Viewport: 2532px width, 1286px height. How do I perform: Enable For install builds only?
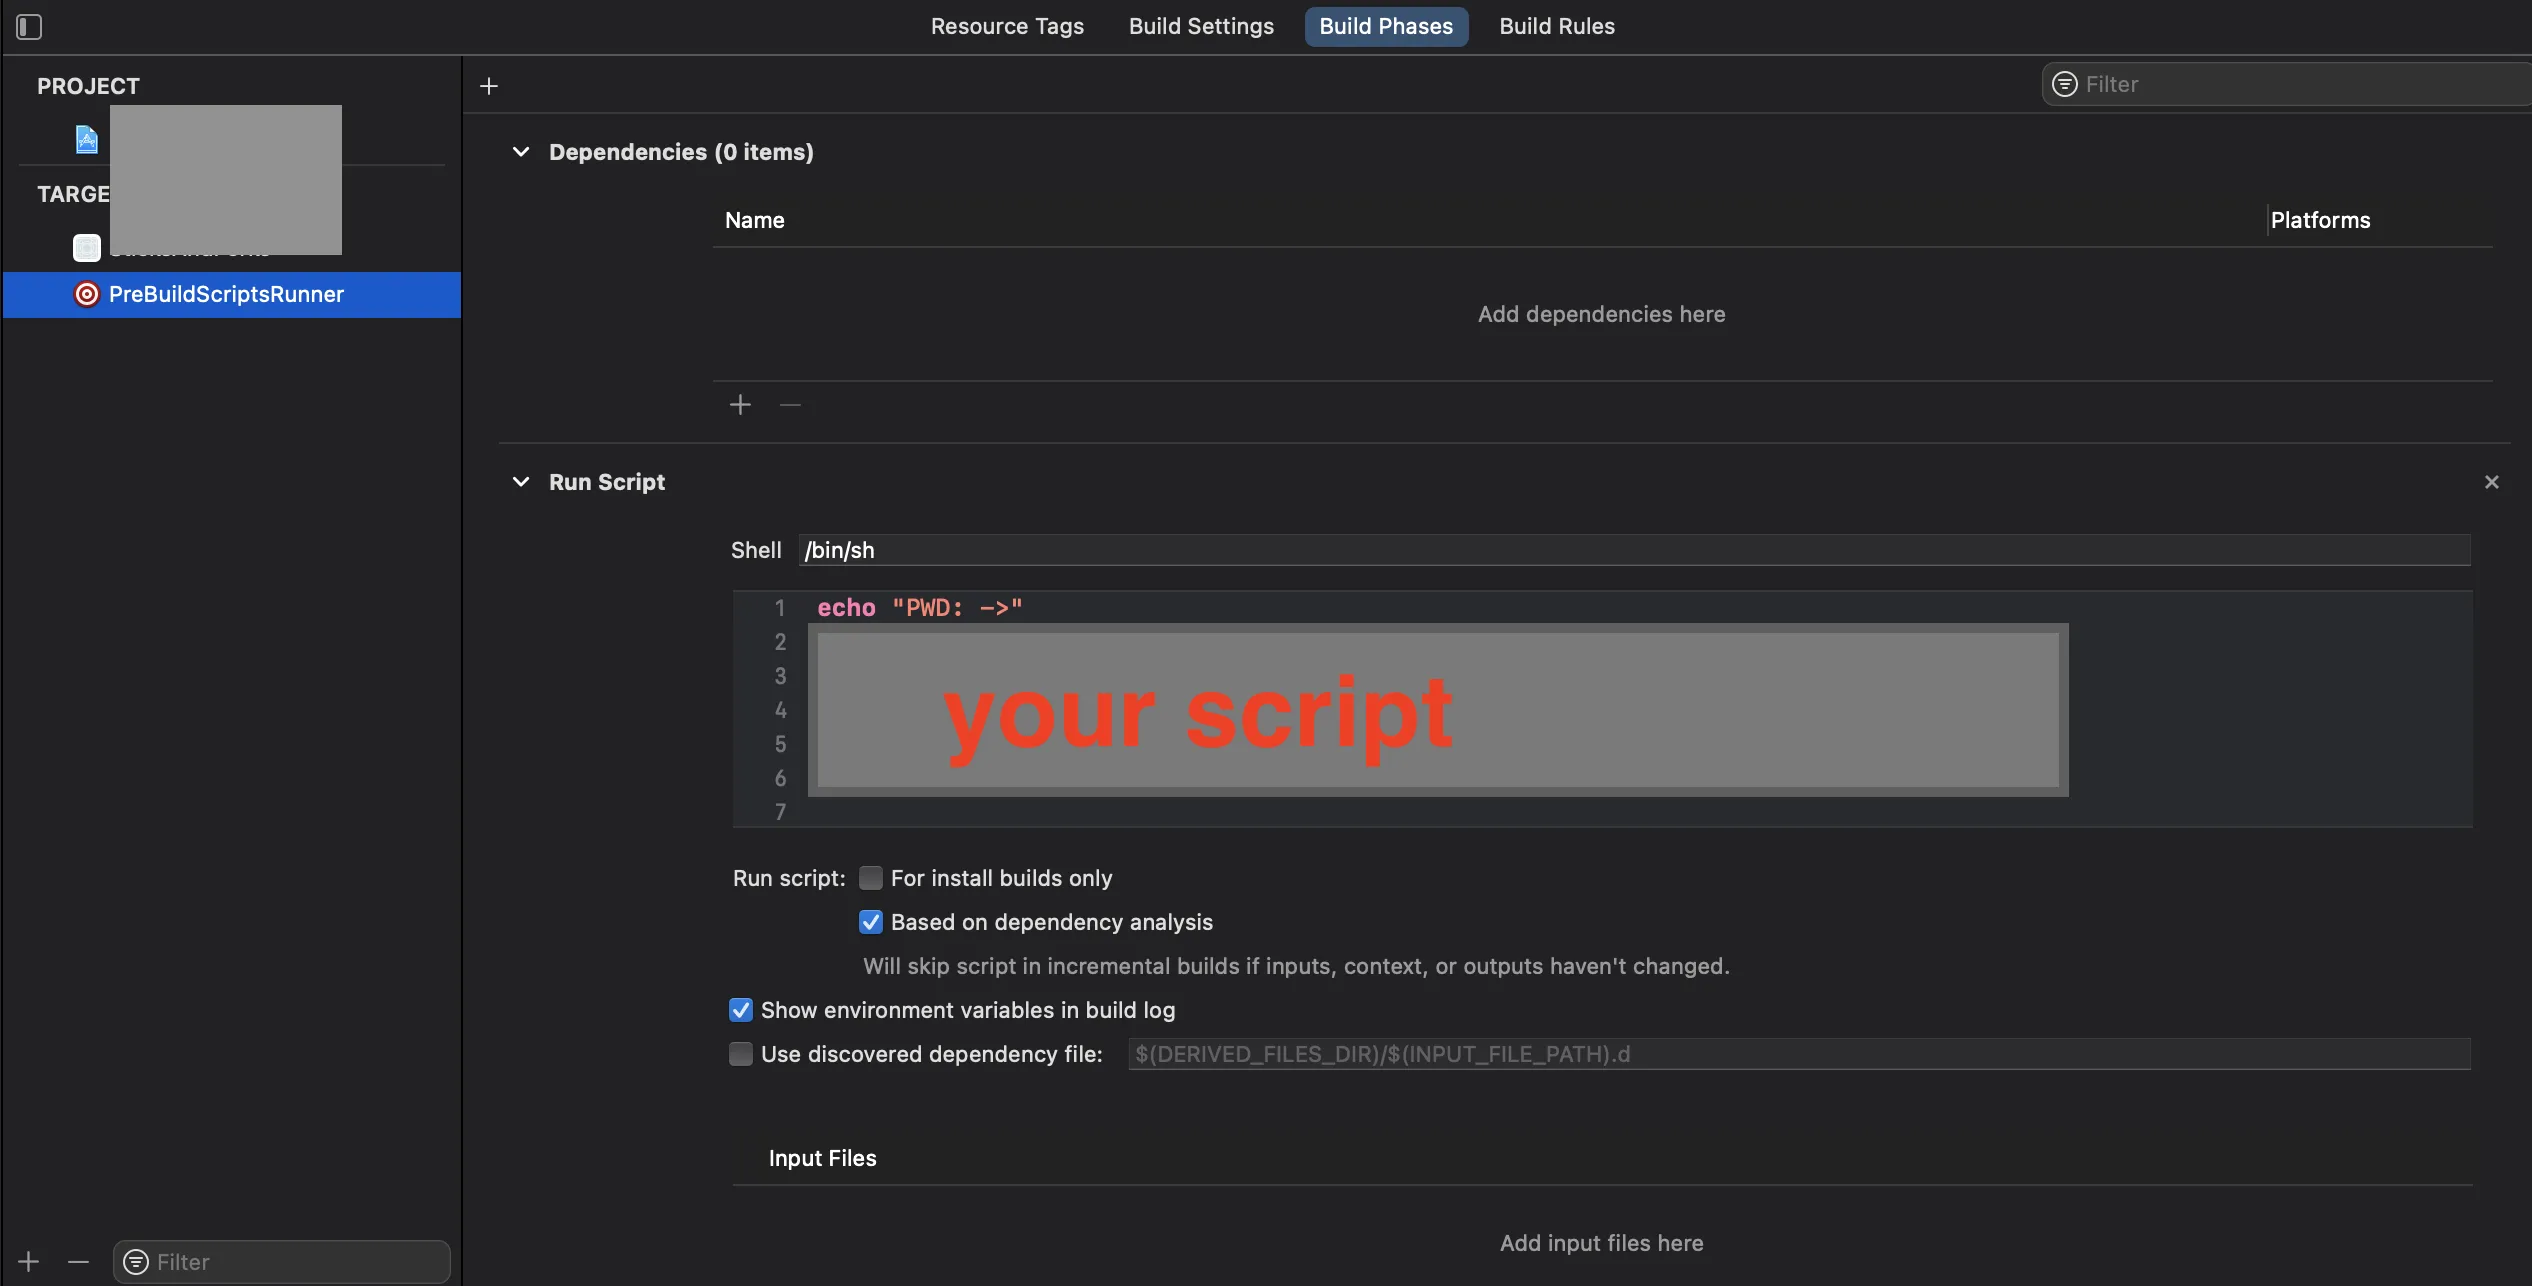tap(871, 878)
